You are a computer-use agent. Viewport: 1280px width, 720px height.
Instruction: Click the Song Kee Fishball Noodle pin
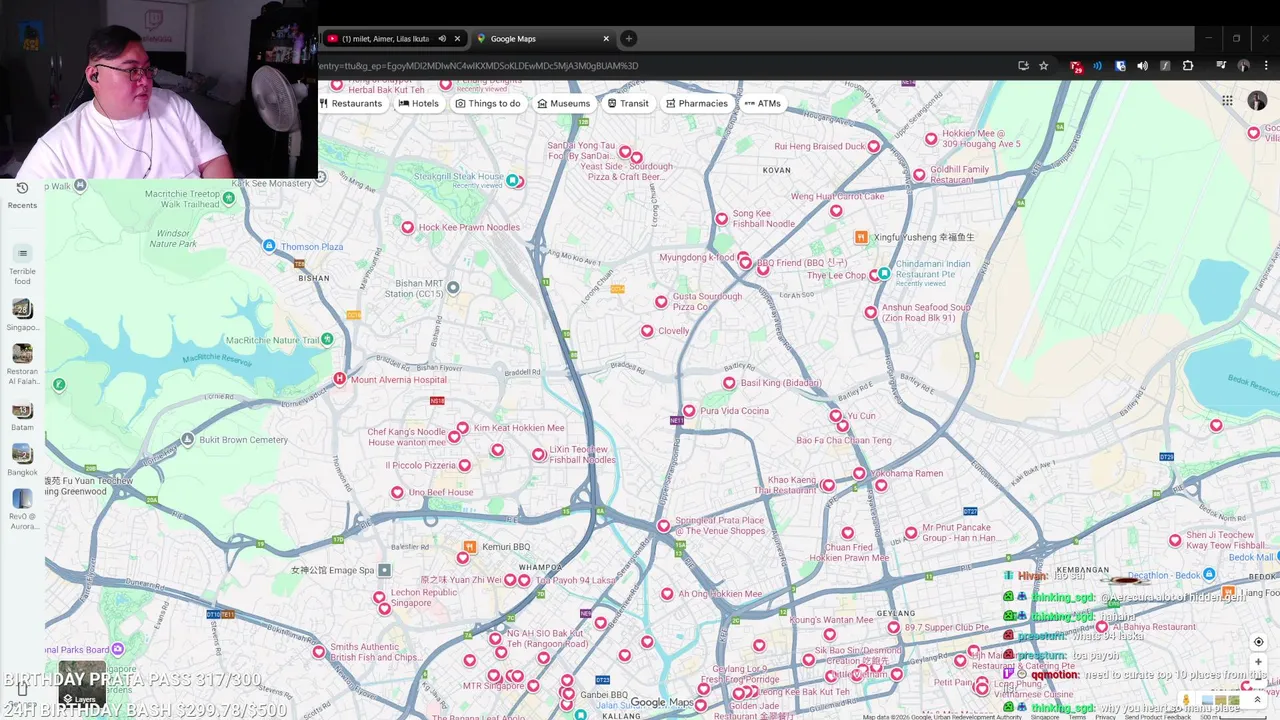[722, 218]
